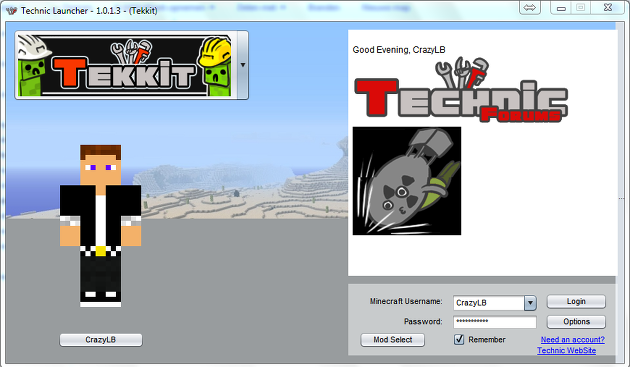Click the double-arrow resize icon in the title bar
Image resolution: width=630 pixels, height=367 pixels.
click(x=529, y=8)
